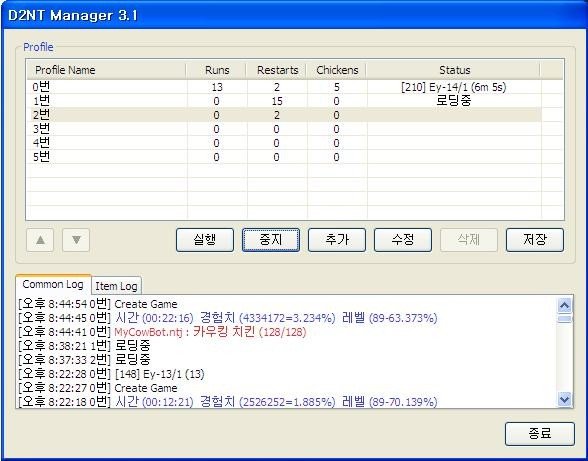This screenshot has height=461, width=588.
Task: Sort by the Runs column header
Action: click(217, 70)
